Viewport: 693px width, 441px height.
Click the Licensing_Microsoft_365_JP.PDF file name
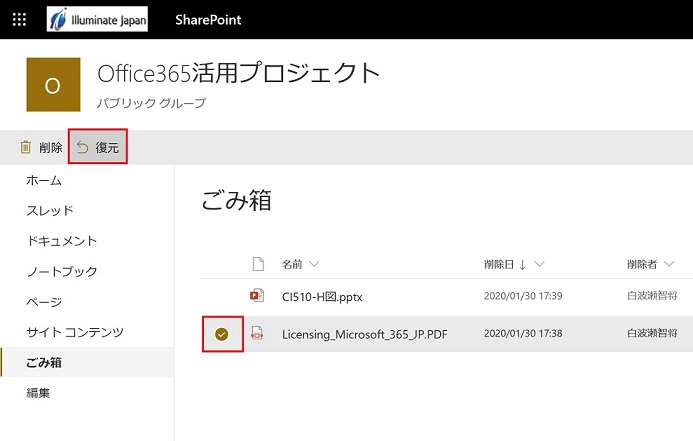click(365, 334)
